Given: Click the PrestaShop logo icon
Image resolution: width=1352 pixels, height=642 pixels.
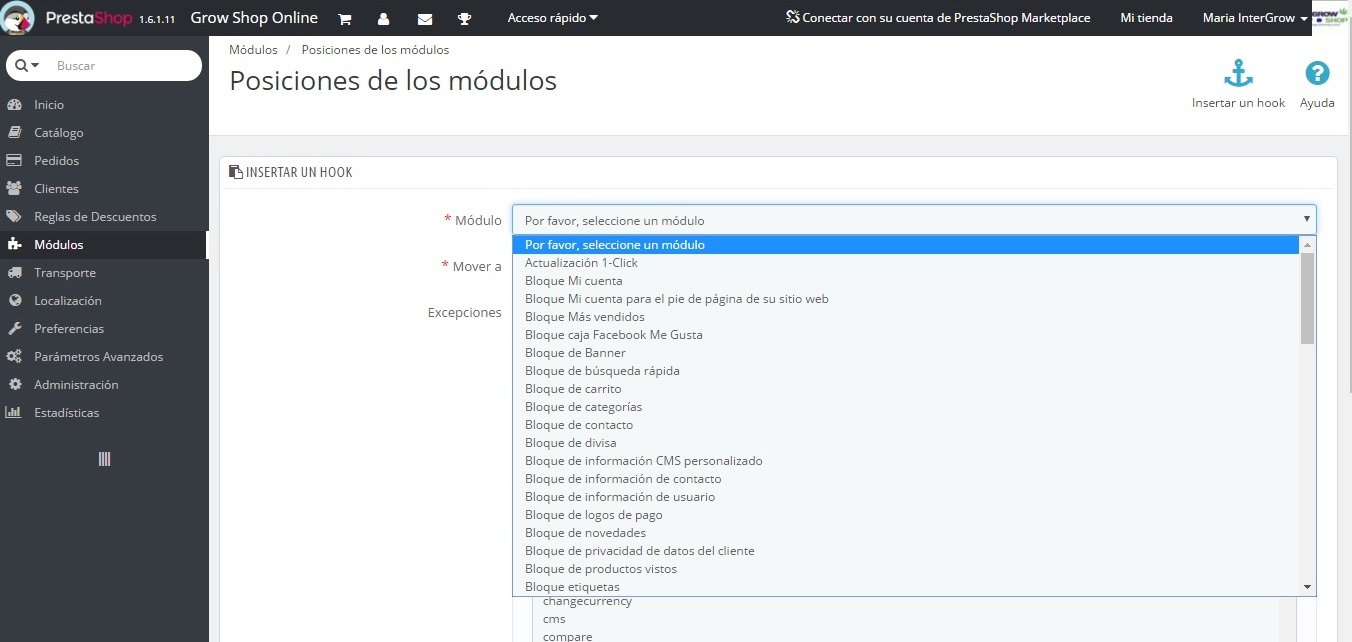Looking at the screenshot, I should pyautogui.click(x=19, y=18).
